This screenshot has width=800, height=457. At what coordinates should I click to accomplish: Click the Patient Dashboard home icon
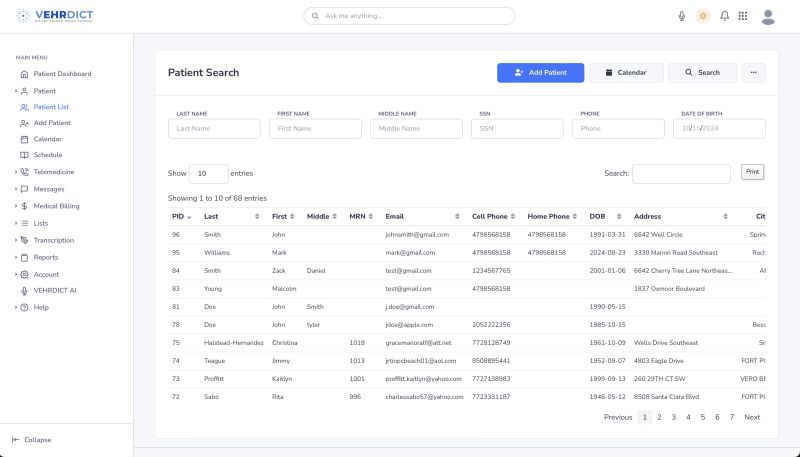coord(24,74)
